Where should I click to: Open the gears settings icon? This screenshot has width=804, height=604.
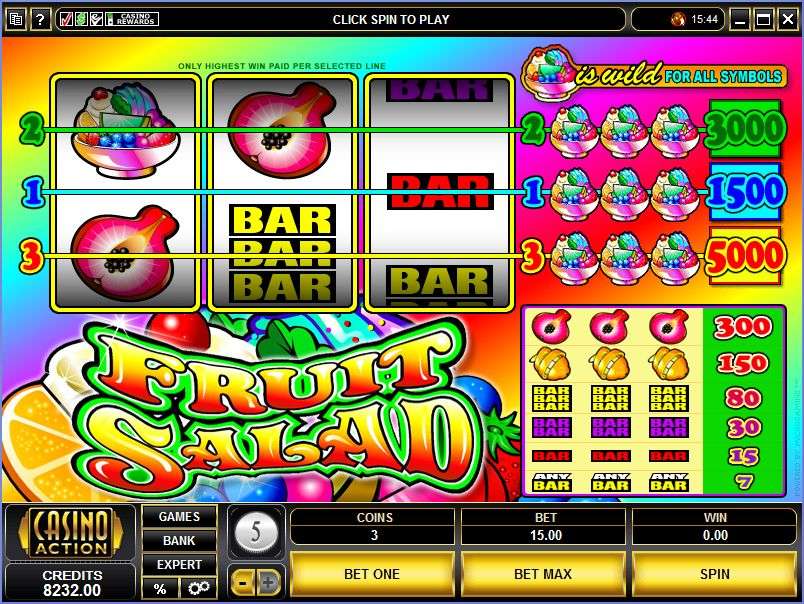pyautogui.click(x=198, y=588)
